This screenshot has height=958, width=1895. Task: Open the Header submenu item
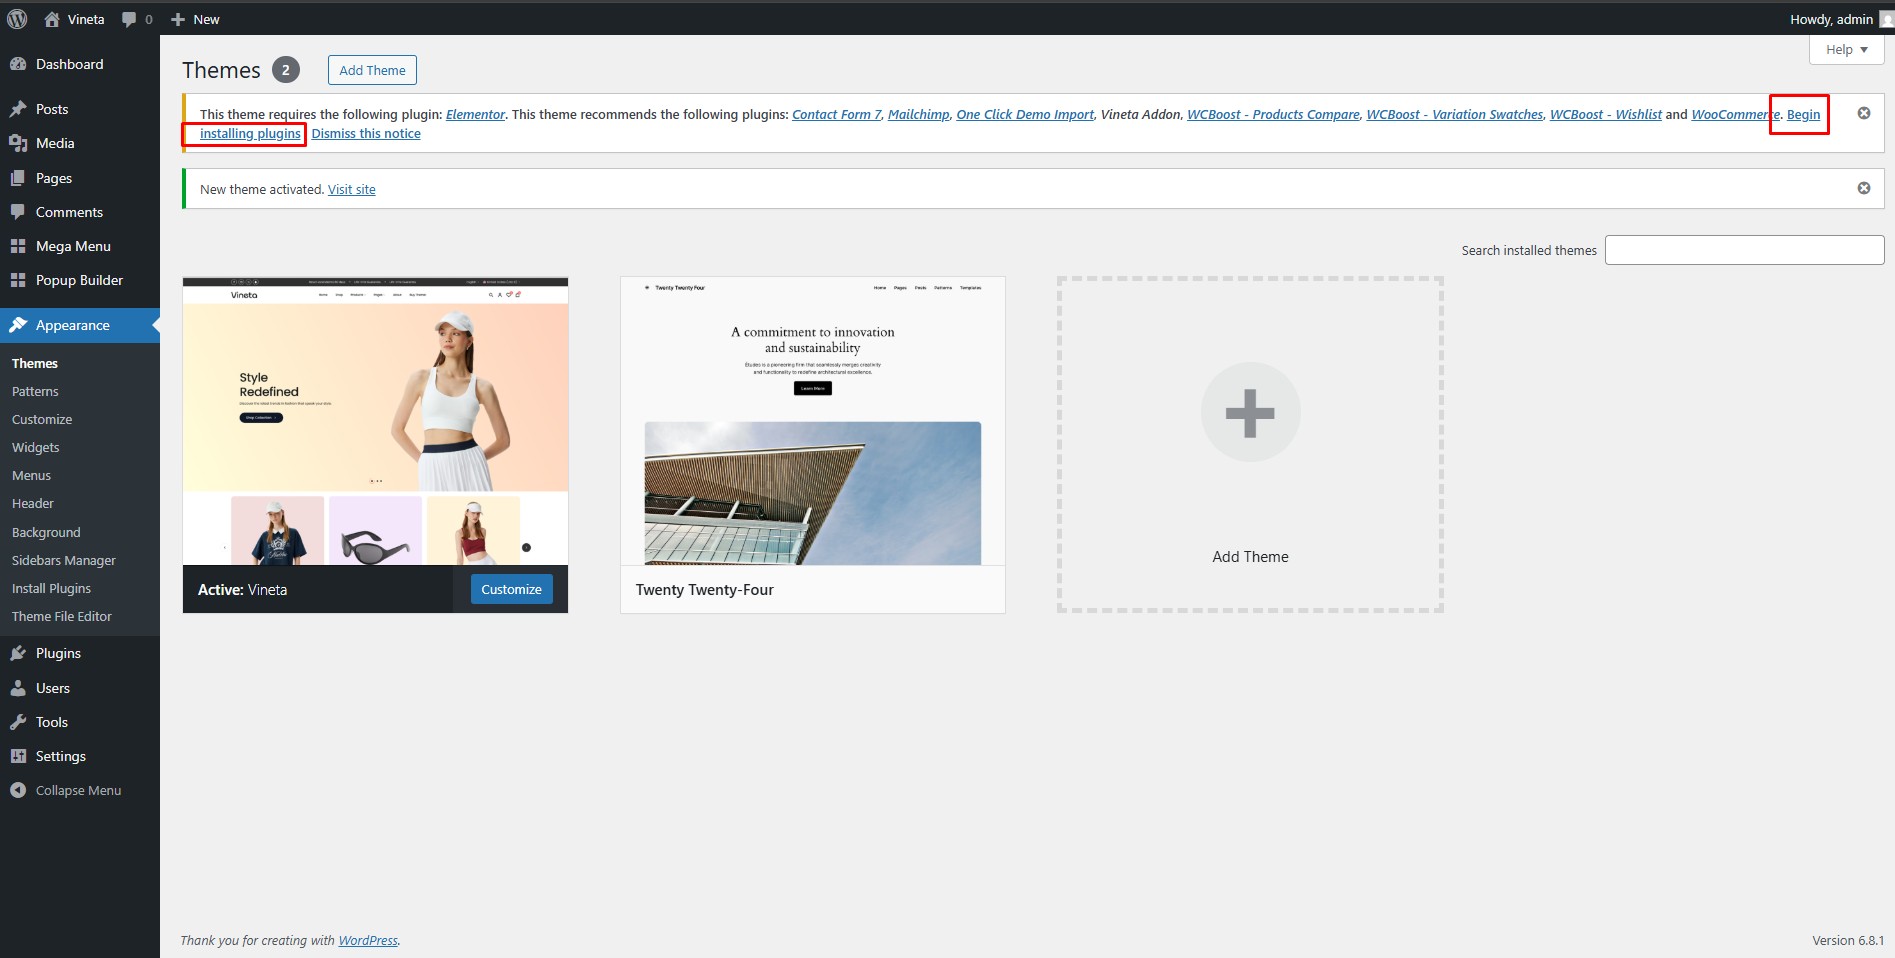(x=33, y=503)
